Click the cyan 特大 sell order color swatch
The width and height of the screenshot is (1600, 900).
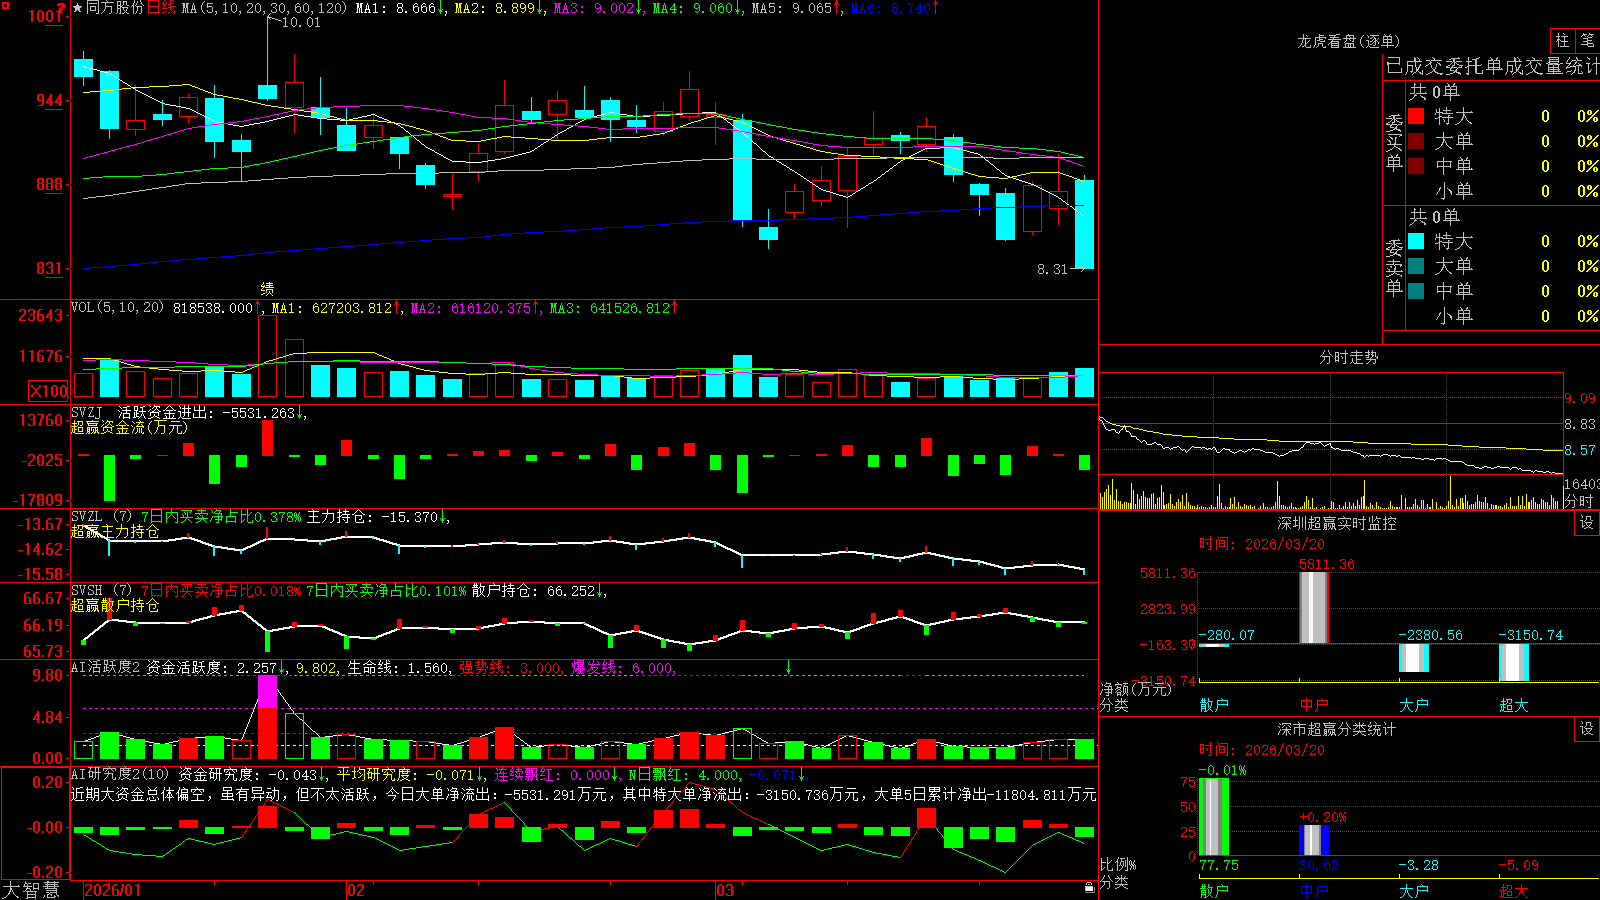coord(1416,241)
